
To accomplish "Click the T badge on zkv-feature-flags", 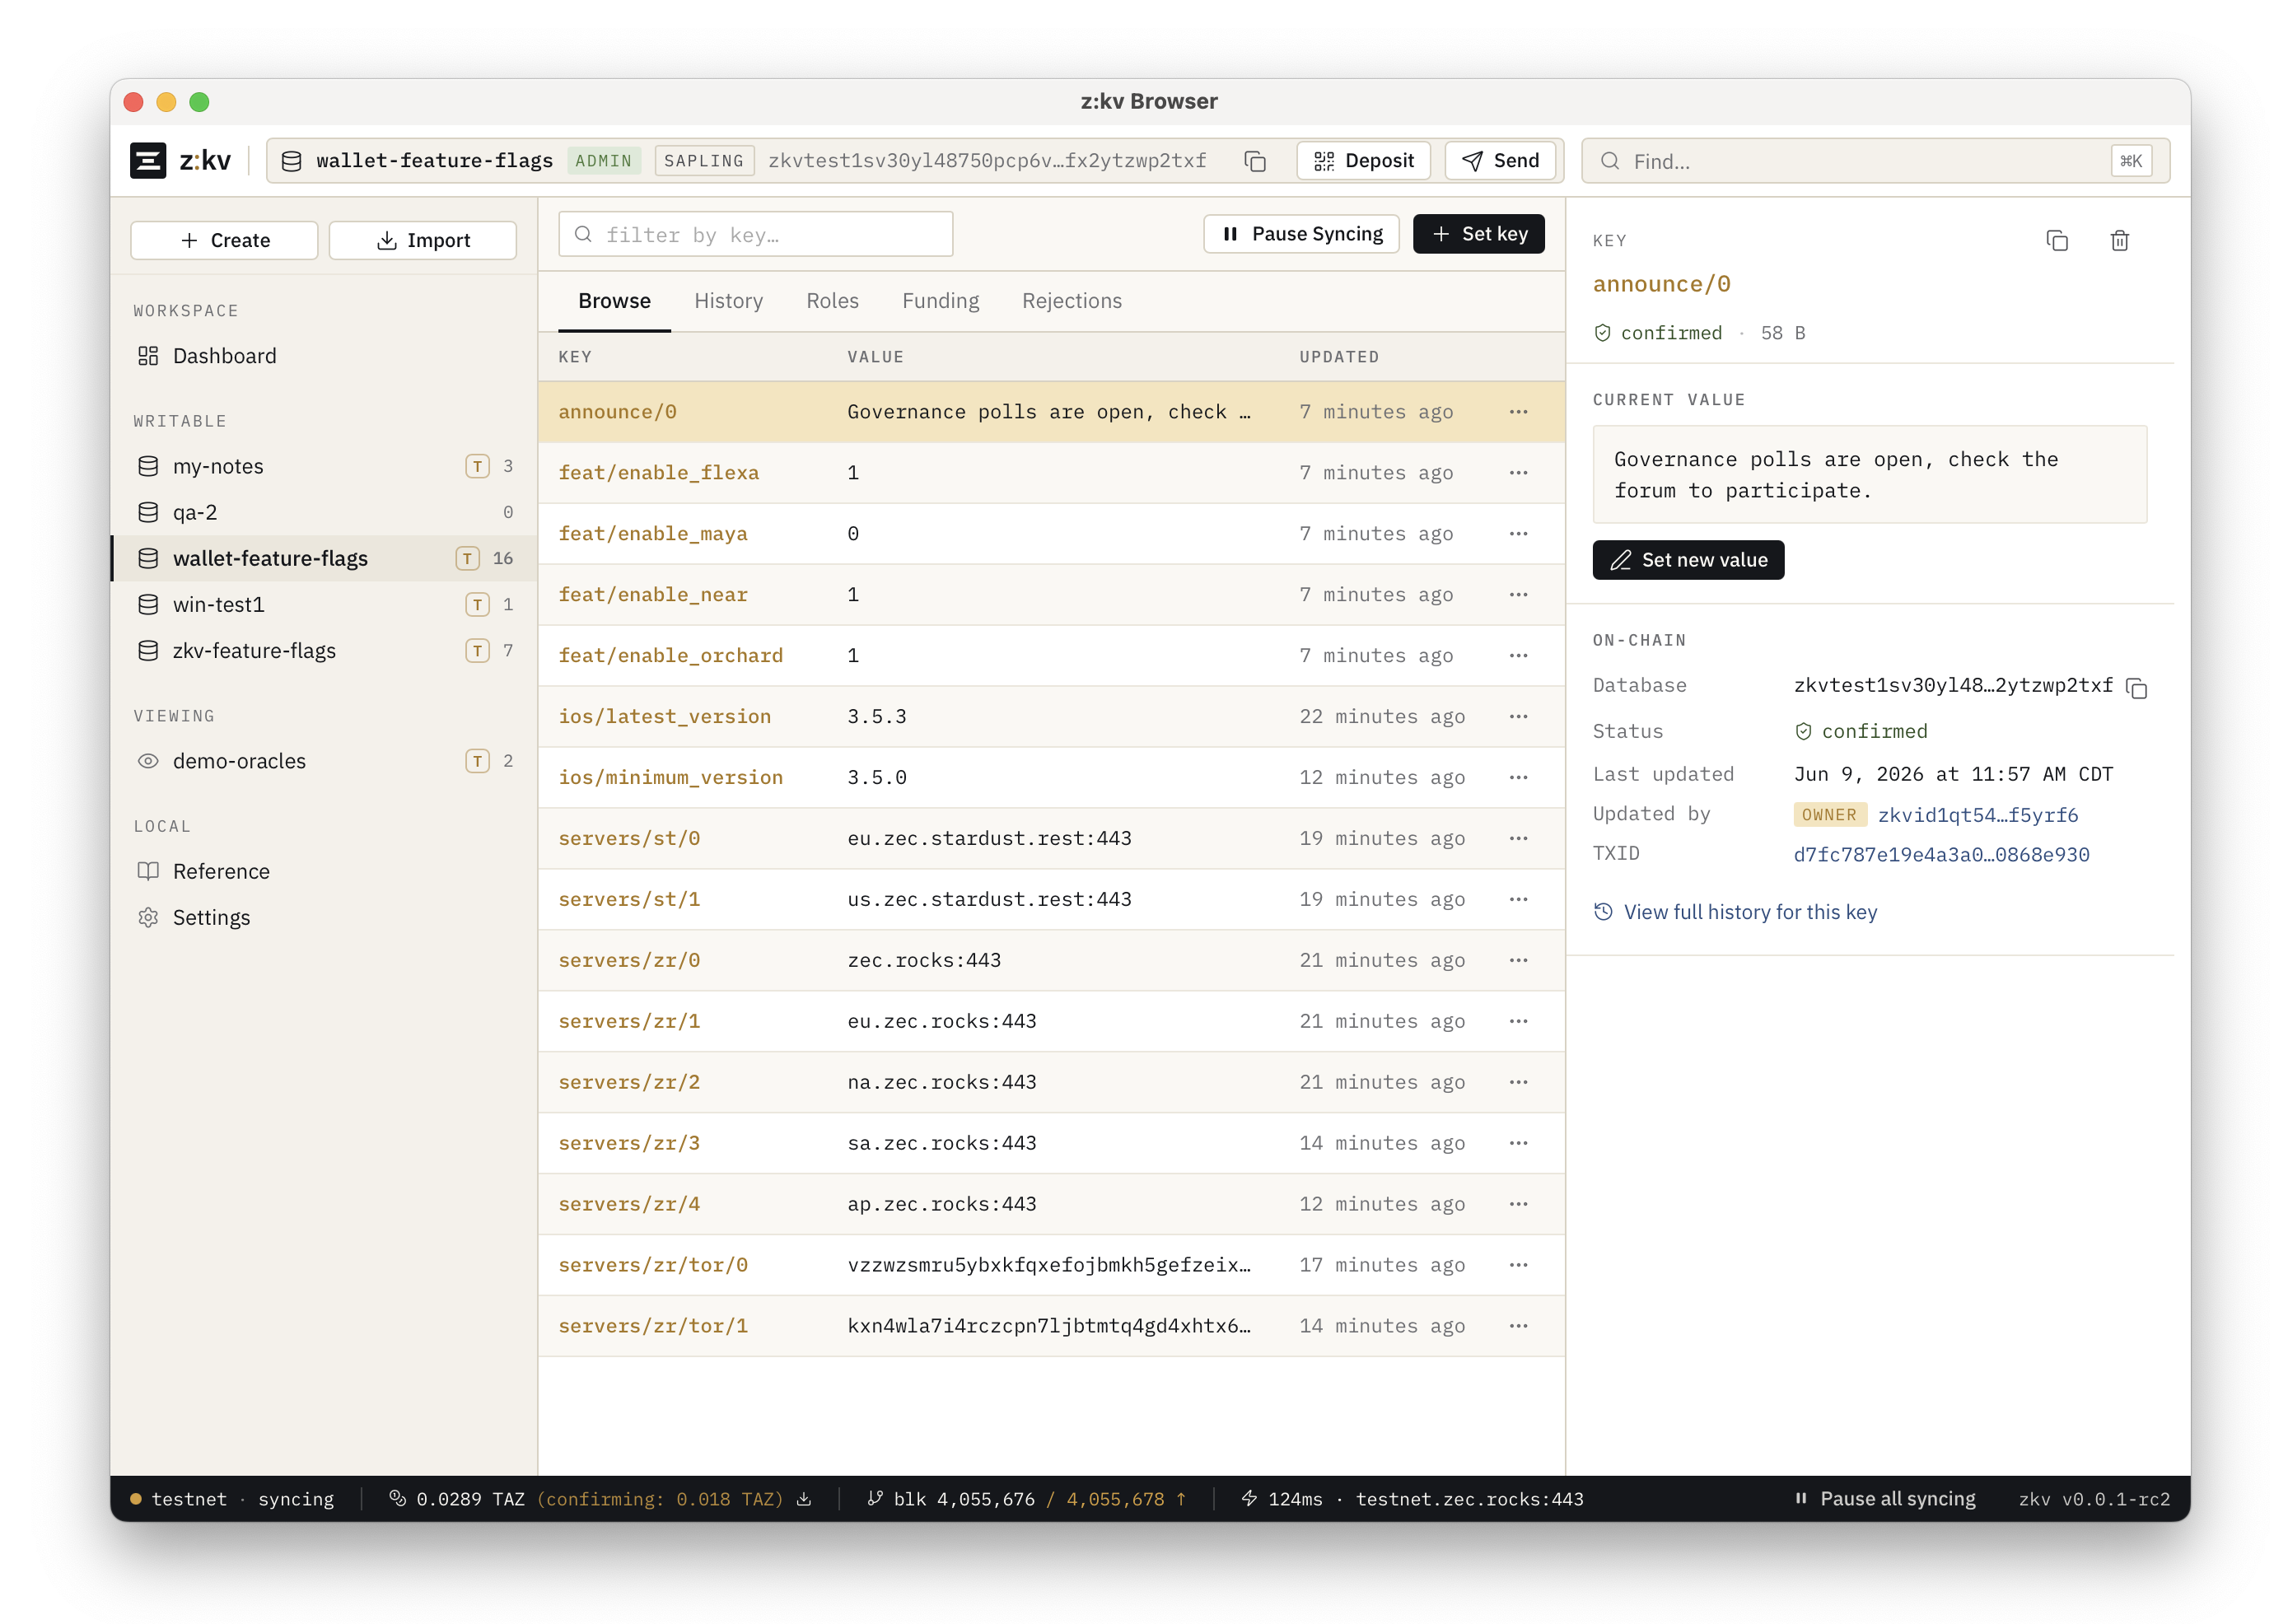I will [478, 651].
